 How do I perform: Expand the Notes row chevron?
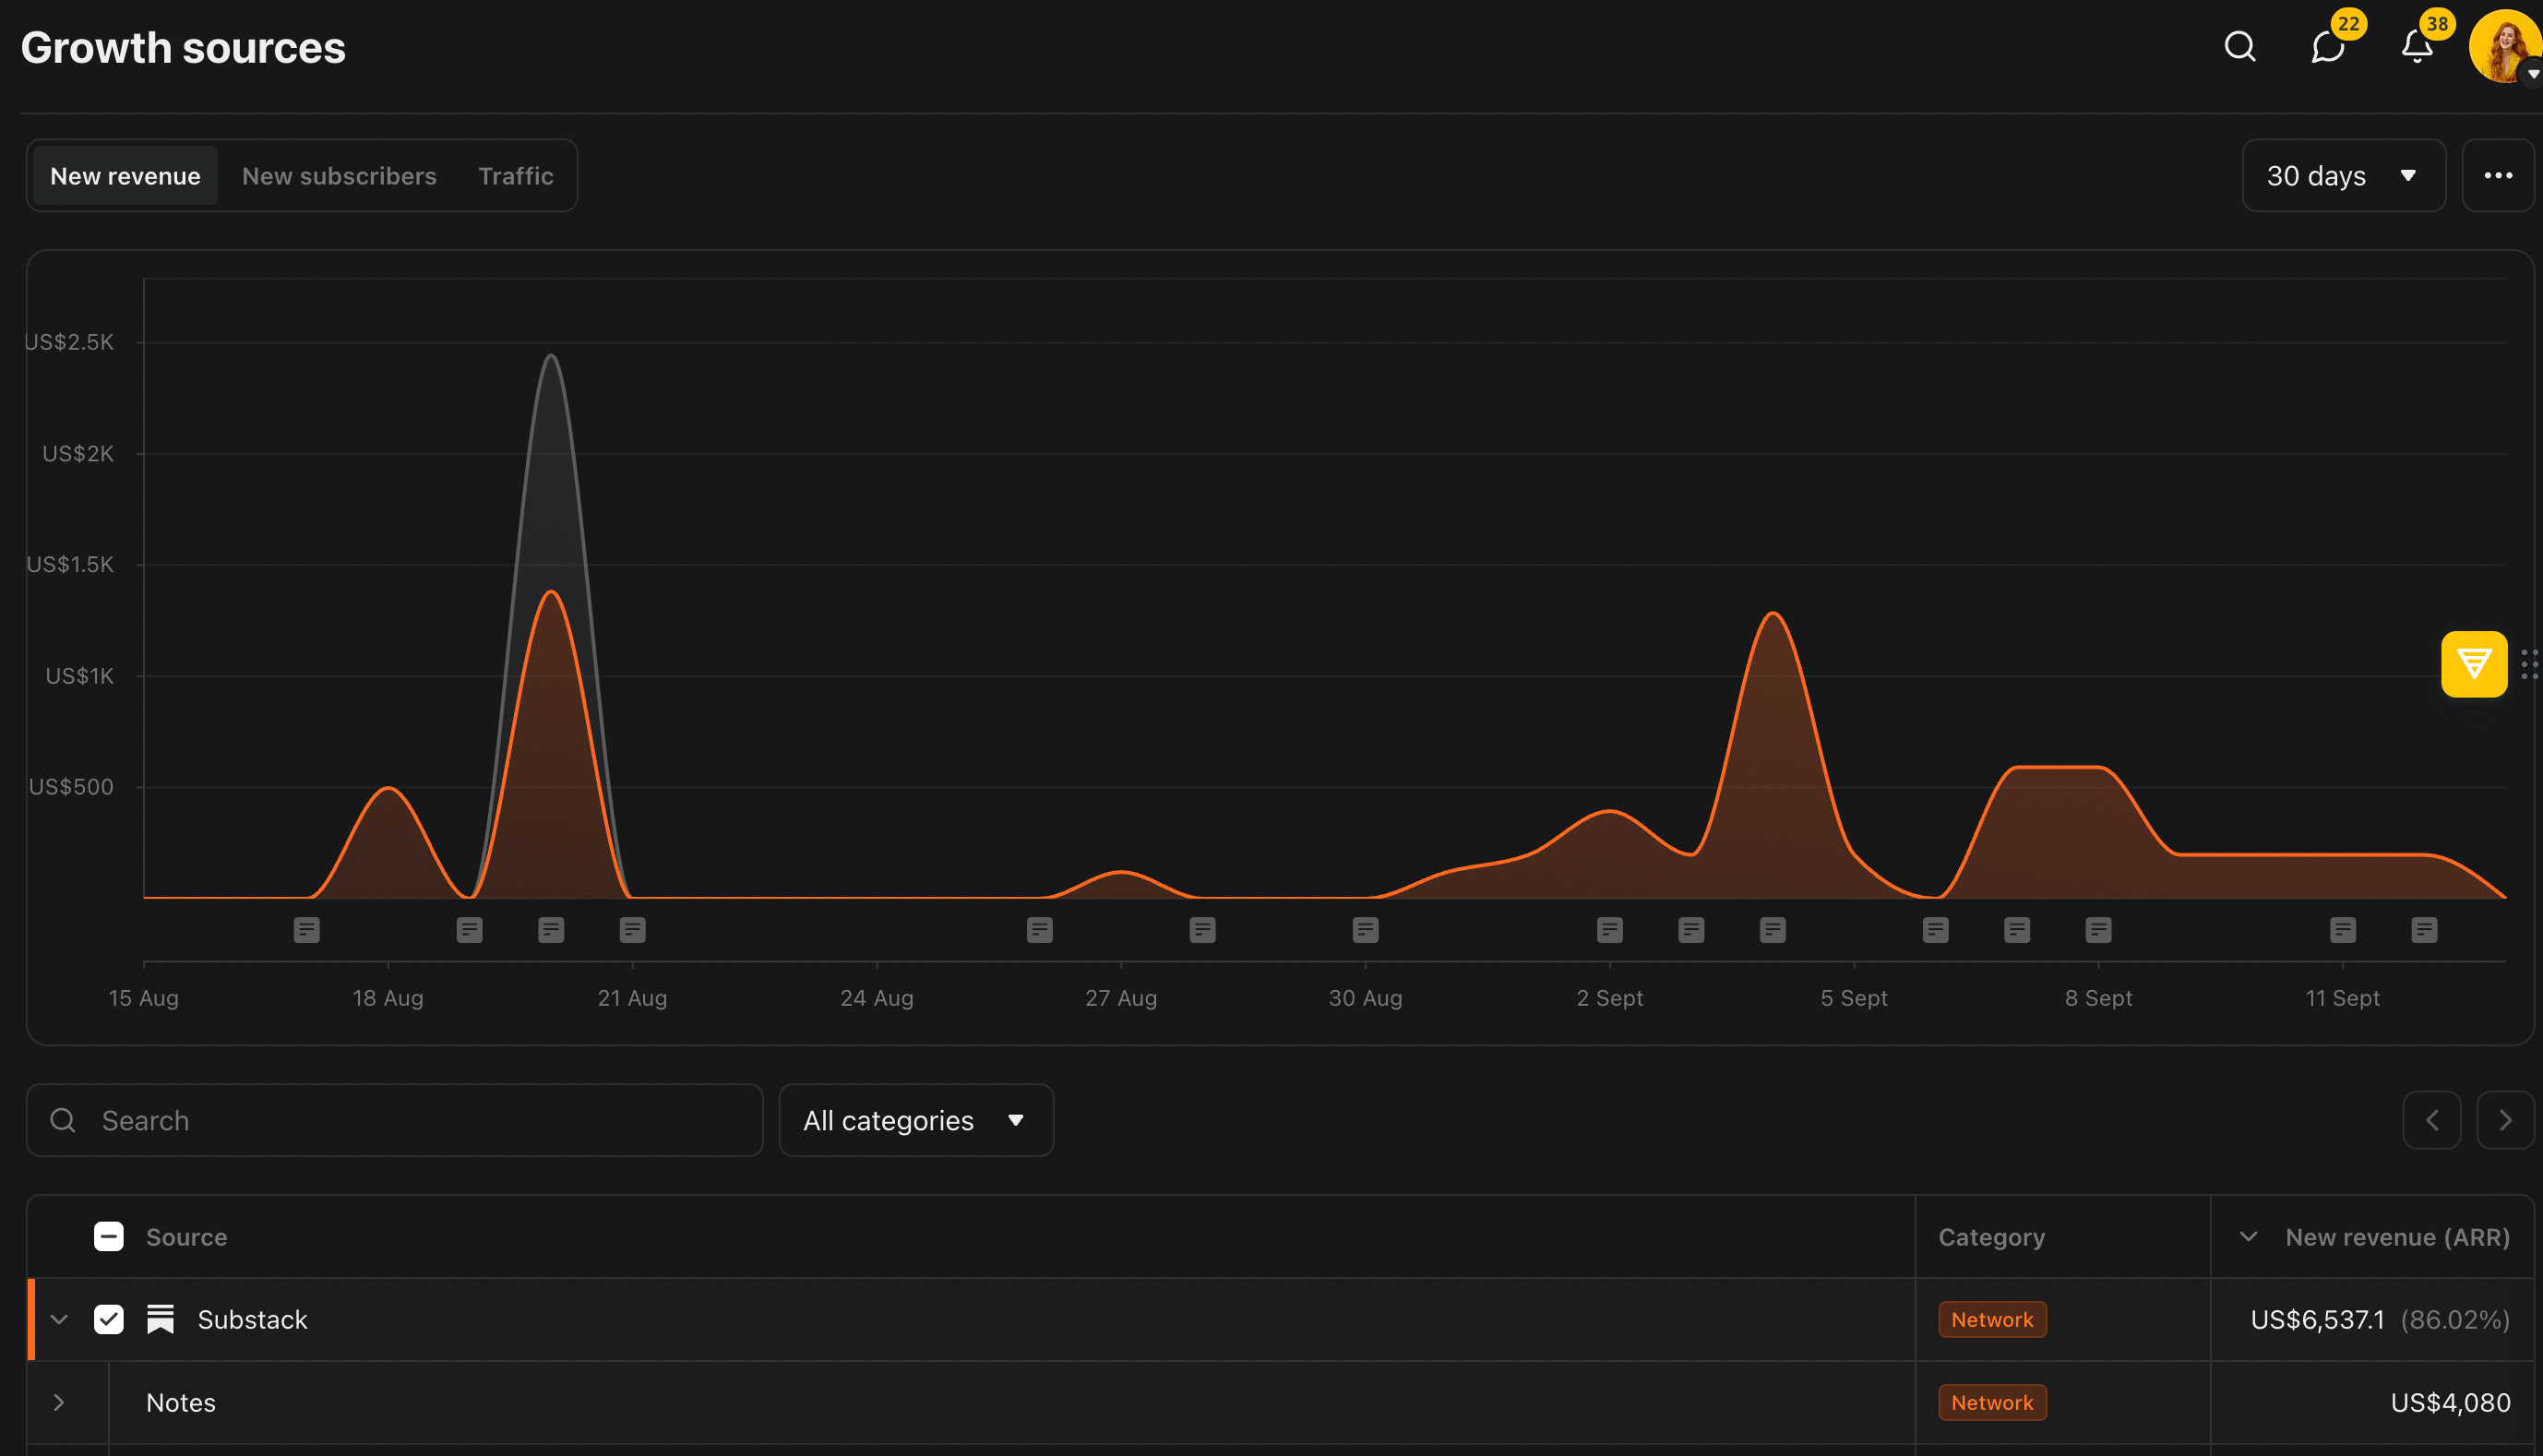[59, 1402]
